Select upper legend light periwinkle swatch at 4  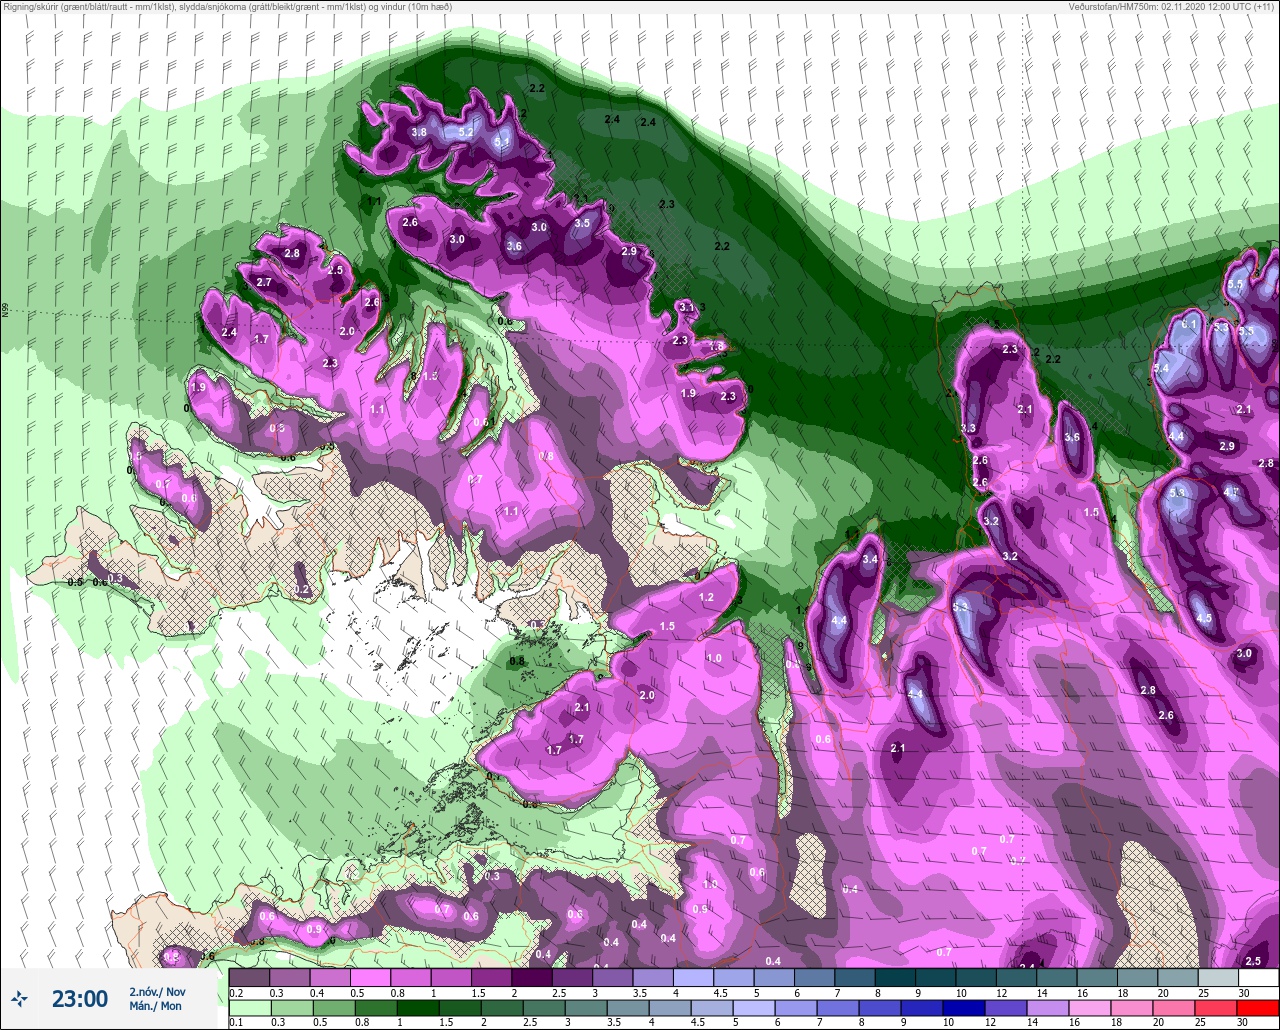693,977
